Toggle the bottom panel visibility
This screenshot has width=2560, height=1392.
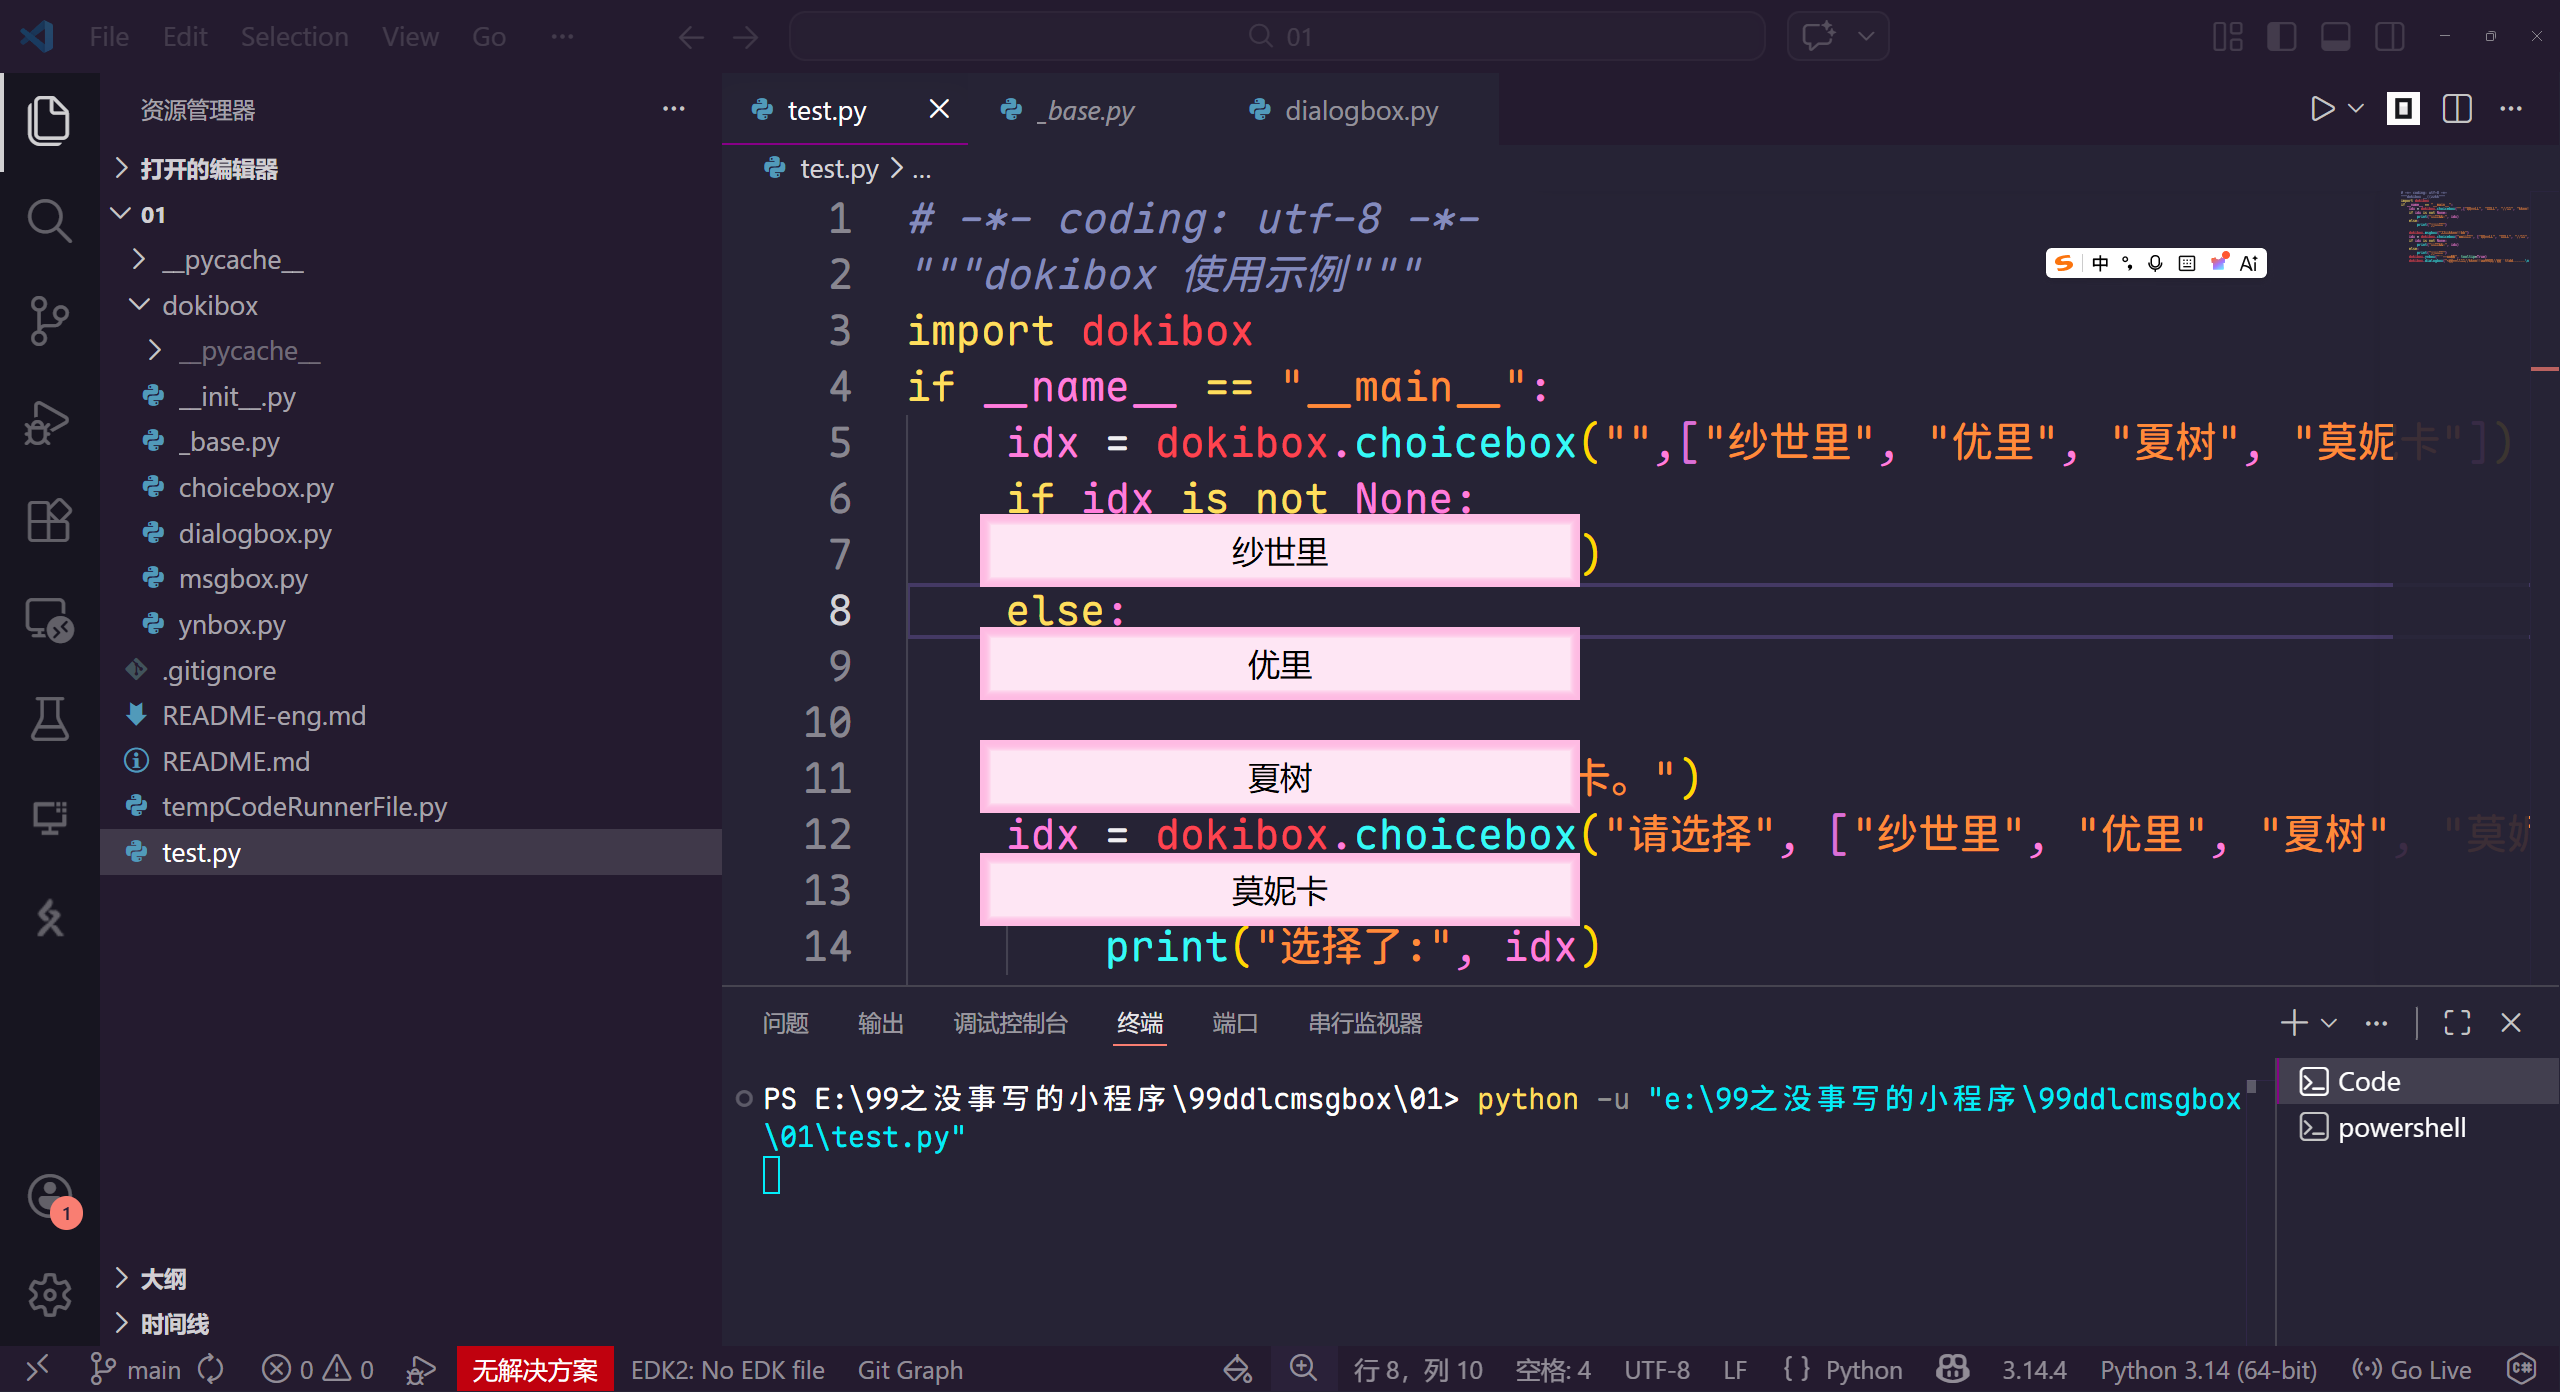tap(2335, 37)
